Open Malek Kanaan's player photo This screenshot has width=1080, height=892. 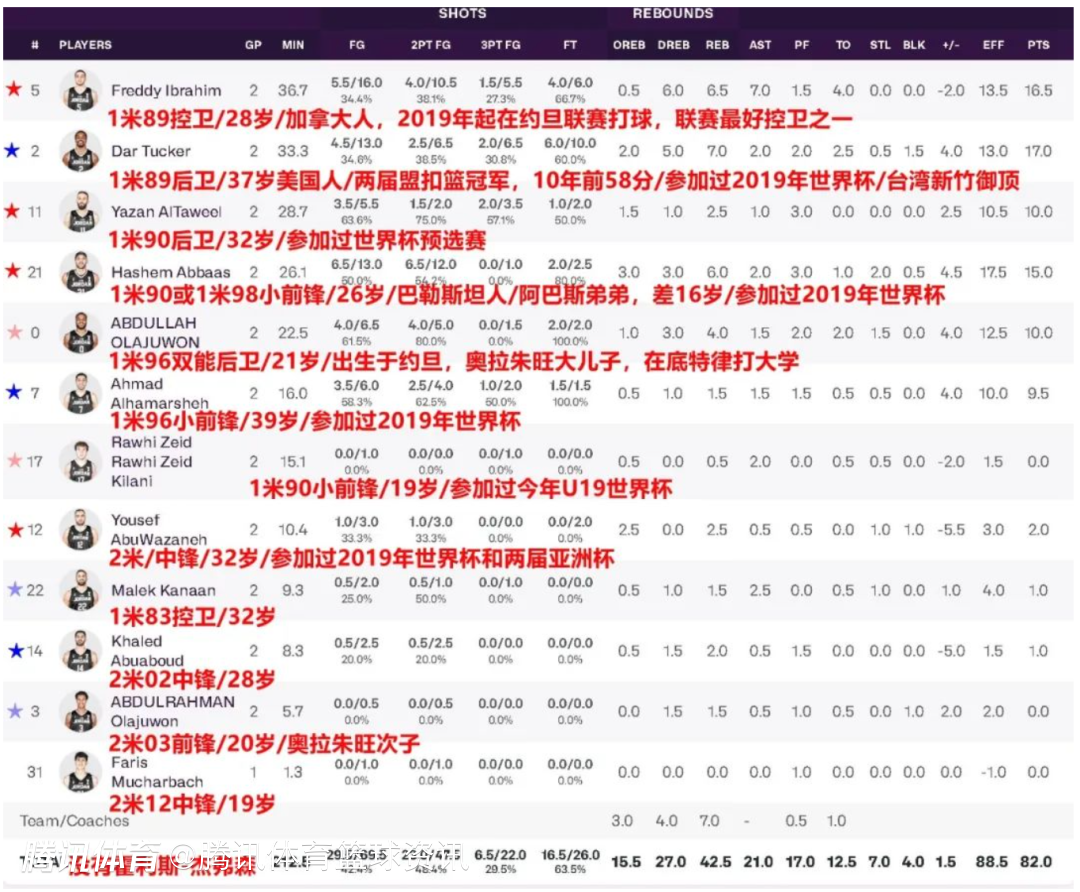80,590
